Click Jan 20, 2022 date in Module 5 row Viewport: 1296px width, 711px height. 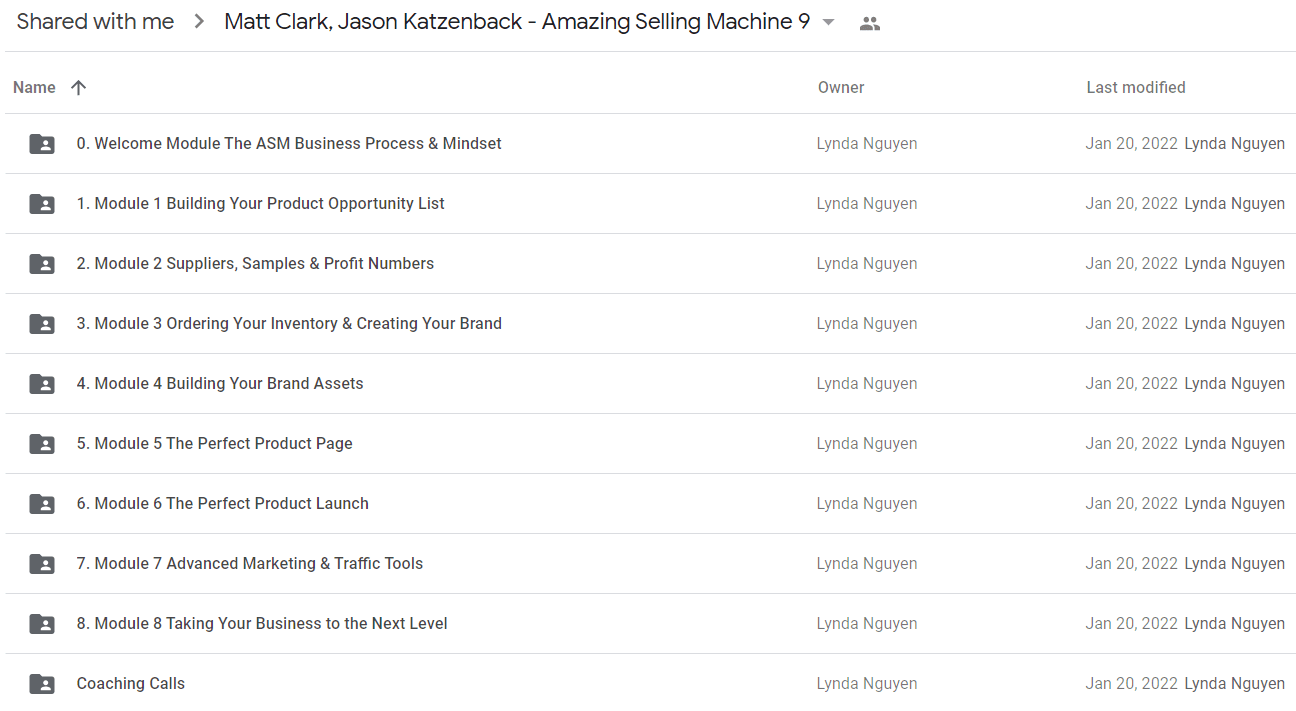1132,444
